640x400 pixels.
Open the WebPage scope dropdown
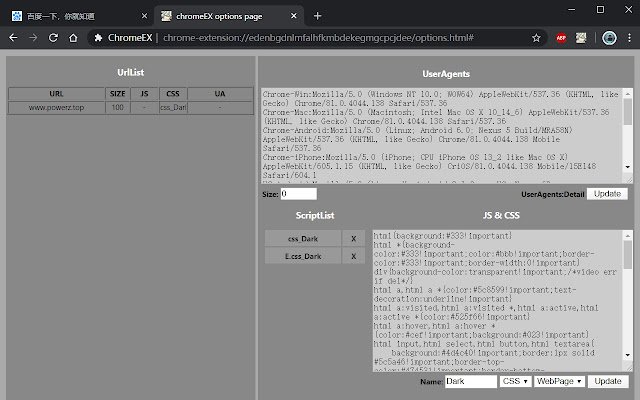(x=559, y=381)
